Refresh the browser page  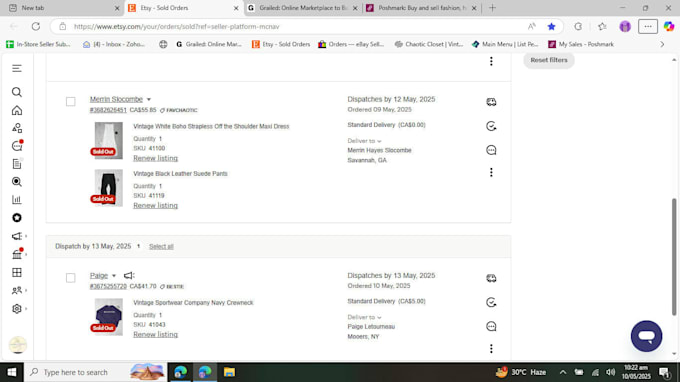click(x=36, y=26)
